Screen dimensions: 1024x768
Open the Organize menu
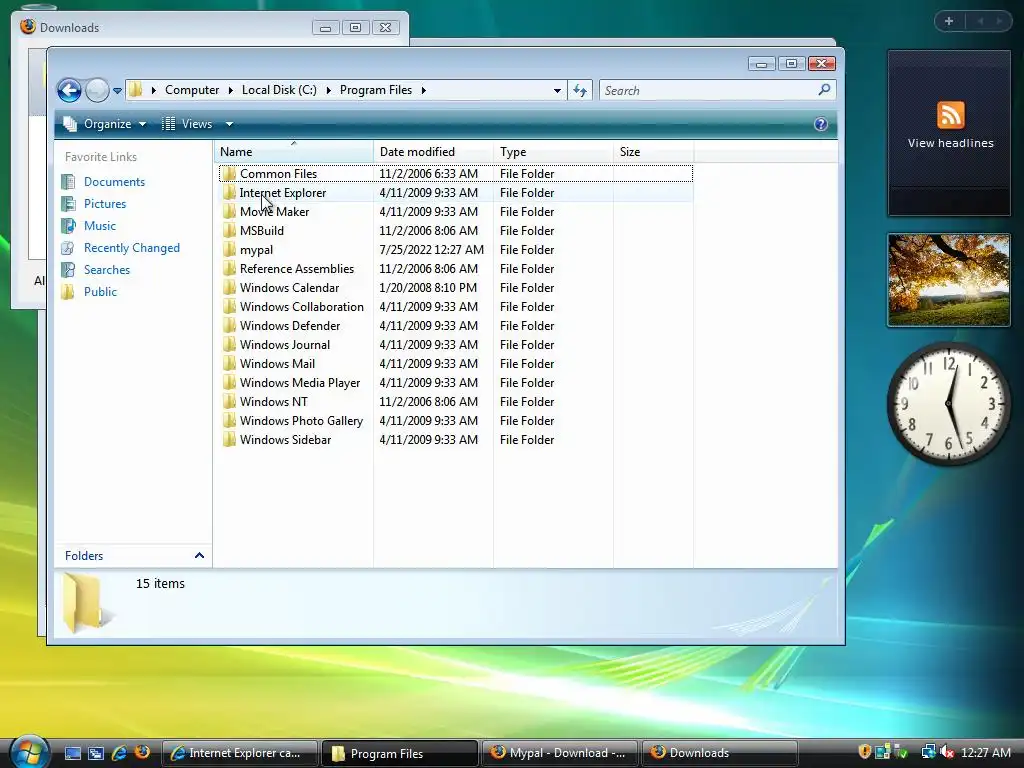coord(104,124)
